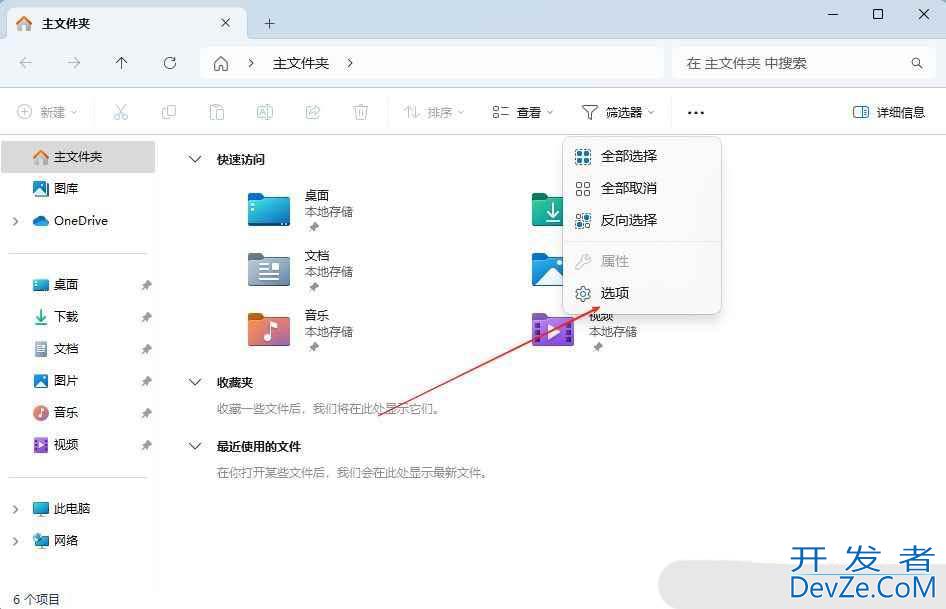Expand 网络 tree node
Image resolution: width=946 pixels, height=609 pixels.
coord(16,541)
